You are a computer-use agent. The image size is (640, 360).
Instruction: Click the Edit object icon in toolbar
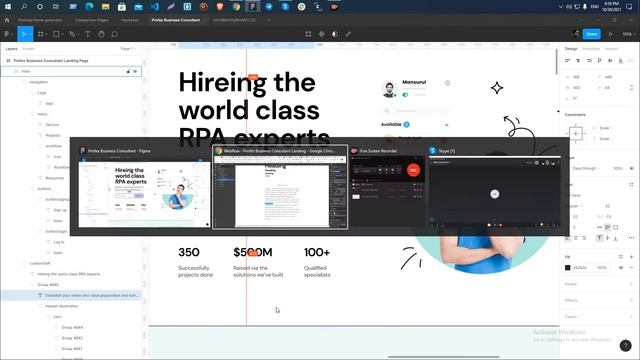308,34
